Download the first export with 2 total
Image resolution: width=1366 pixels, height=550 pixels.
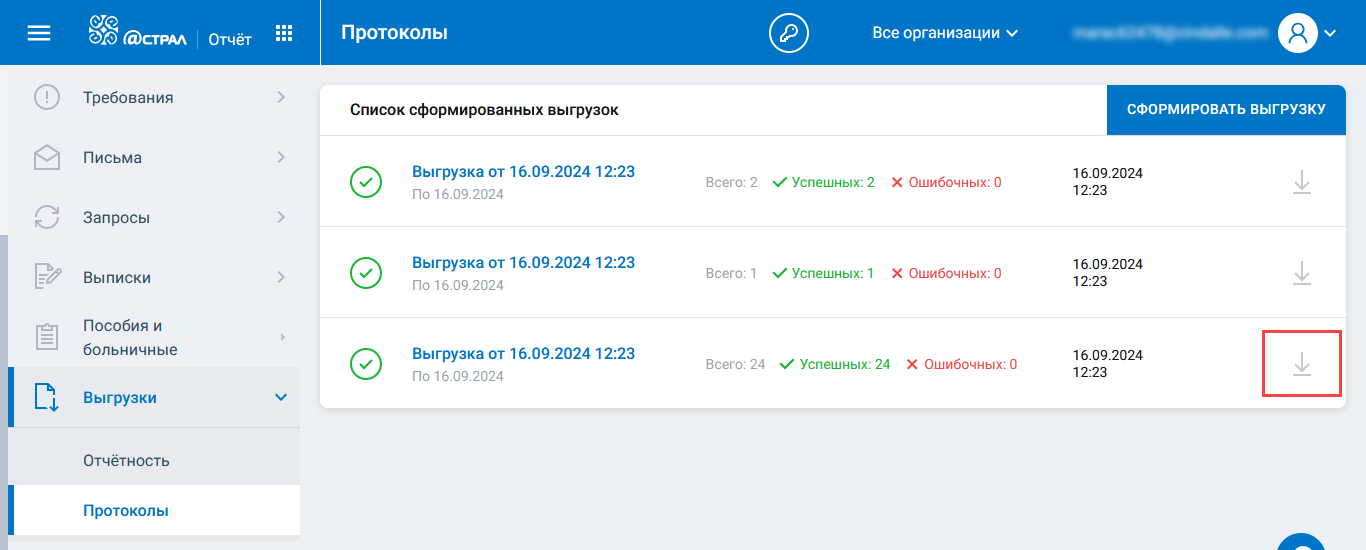[1301, 182]
